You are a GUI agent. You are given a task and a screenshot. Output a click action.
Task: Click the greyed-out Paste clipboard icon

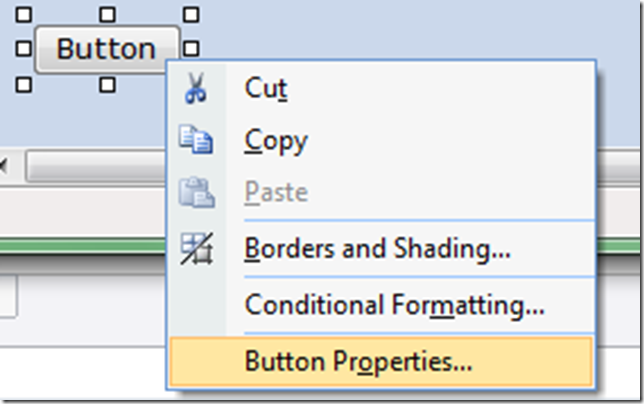pyautogui.click(x=195, y=192)
